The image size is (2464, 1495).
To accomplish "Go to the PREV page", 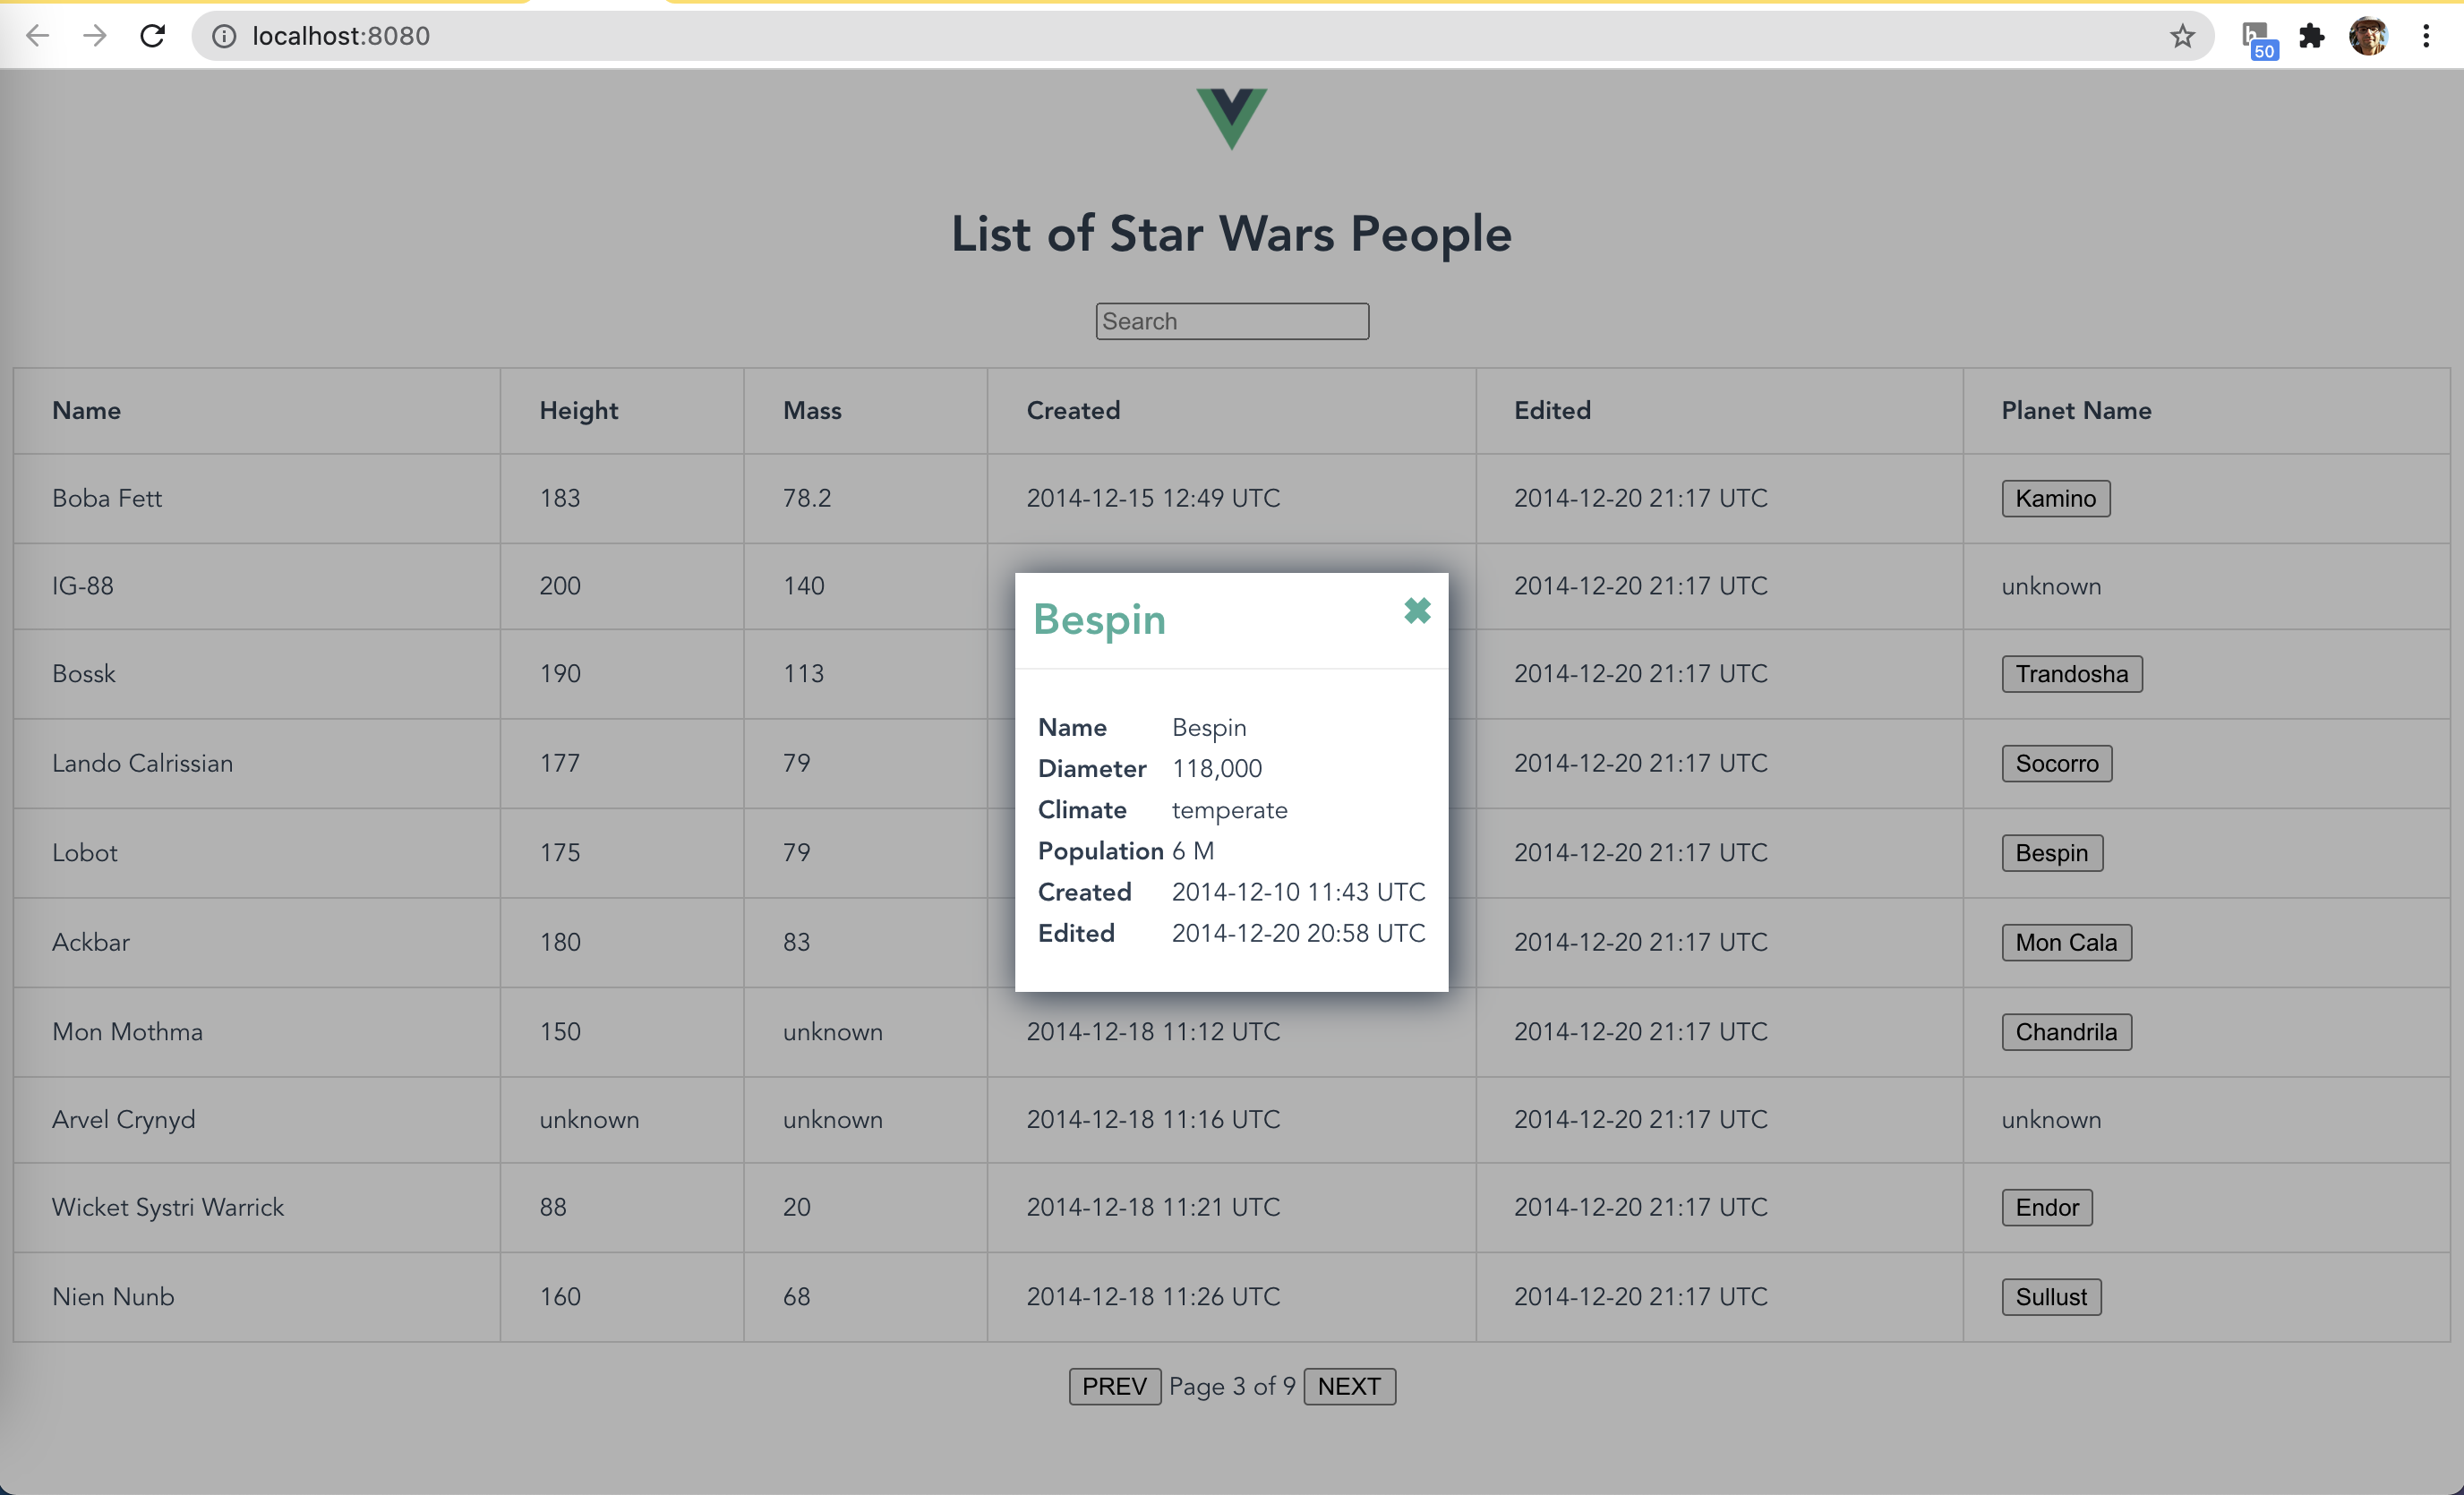I will pos(1114,1386).
